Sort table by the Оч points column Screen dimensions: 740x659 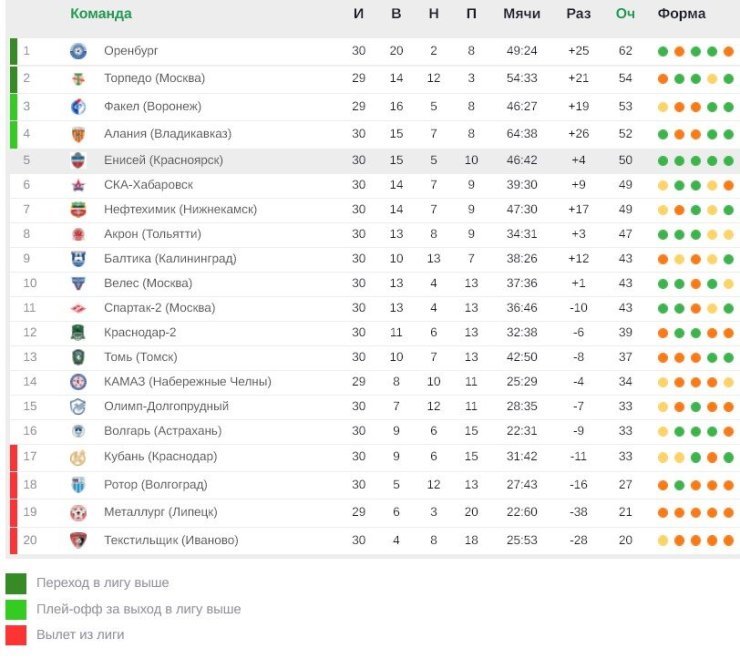[625, 14]
